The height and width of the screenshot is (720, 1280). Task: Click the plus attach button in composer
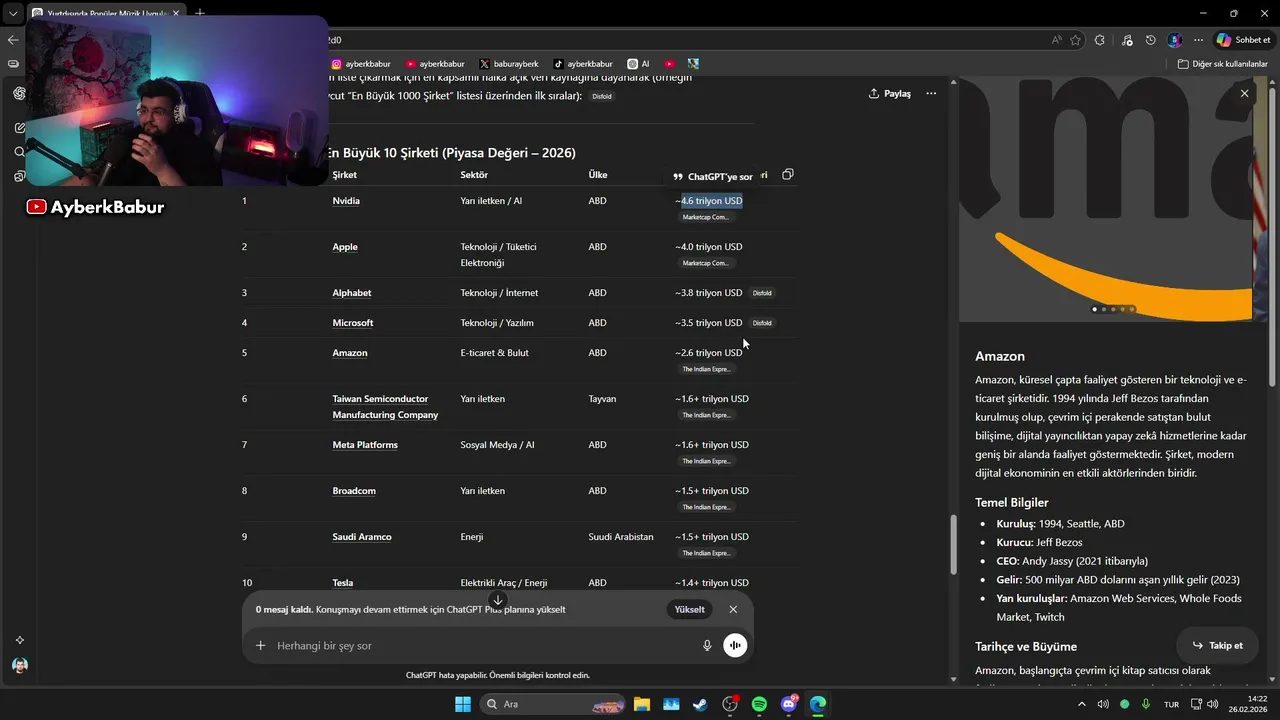click(260, 646)
